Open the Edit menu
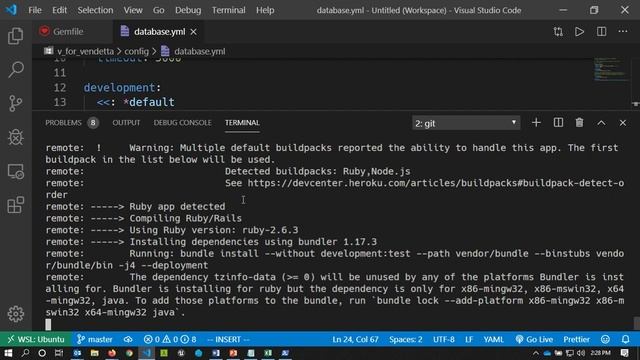Viewport: 640px width, 360px height. pos(59,10)
